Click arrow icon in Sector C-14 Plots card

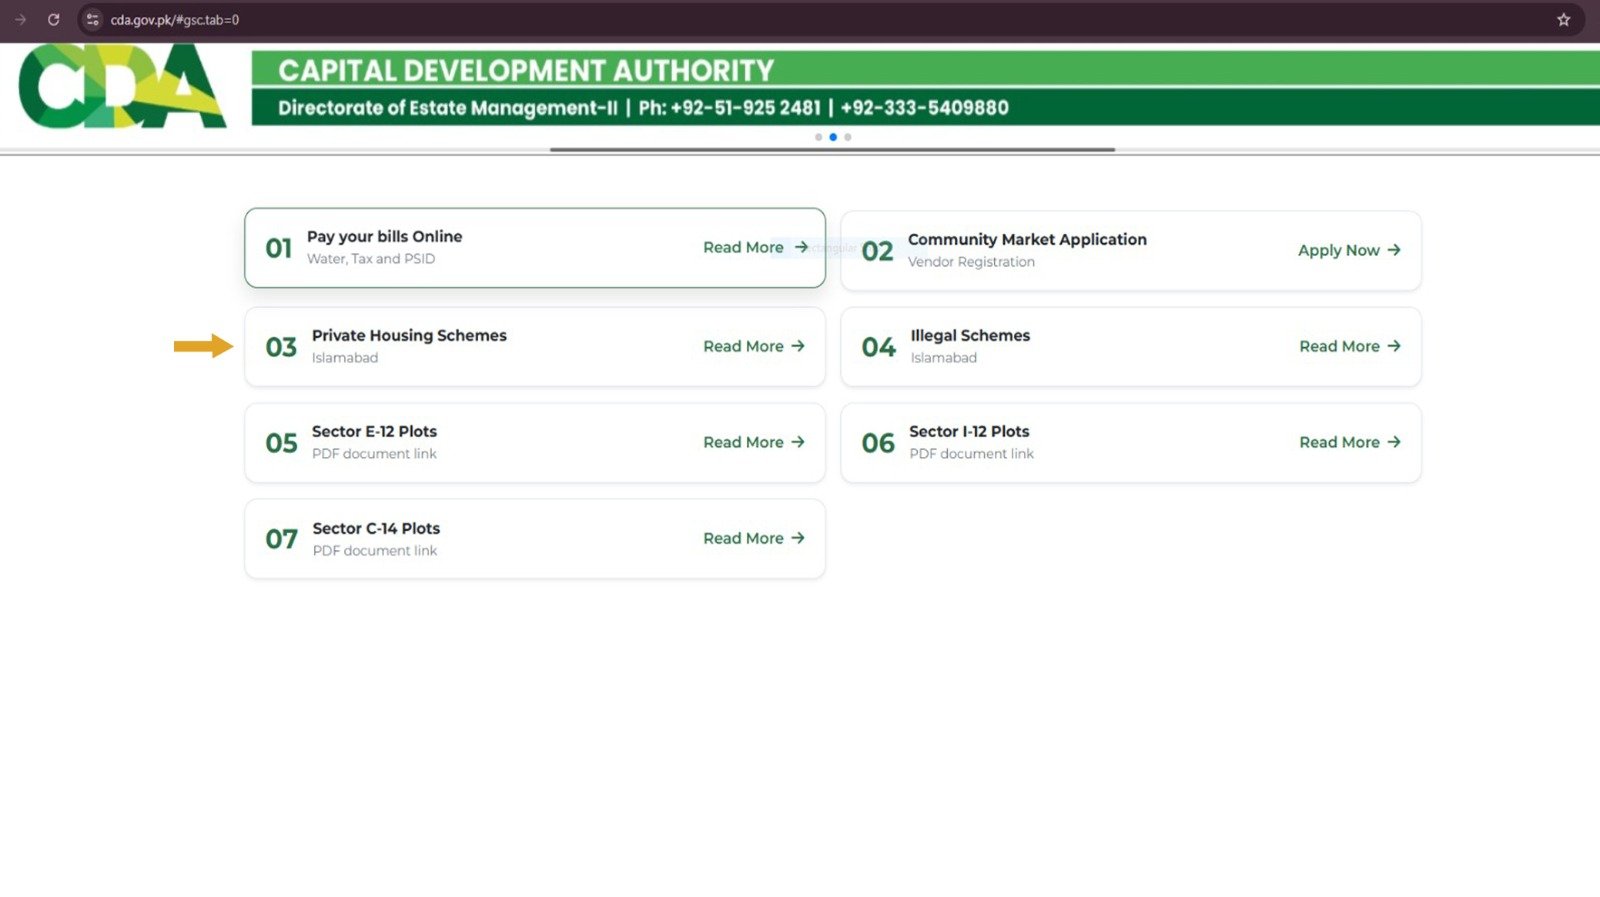798,538
